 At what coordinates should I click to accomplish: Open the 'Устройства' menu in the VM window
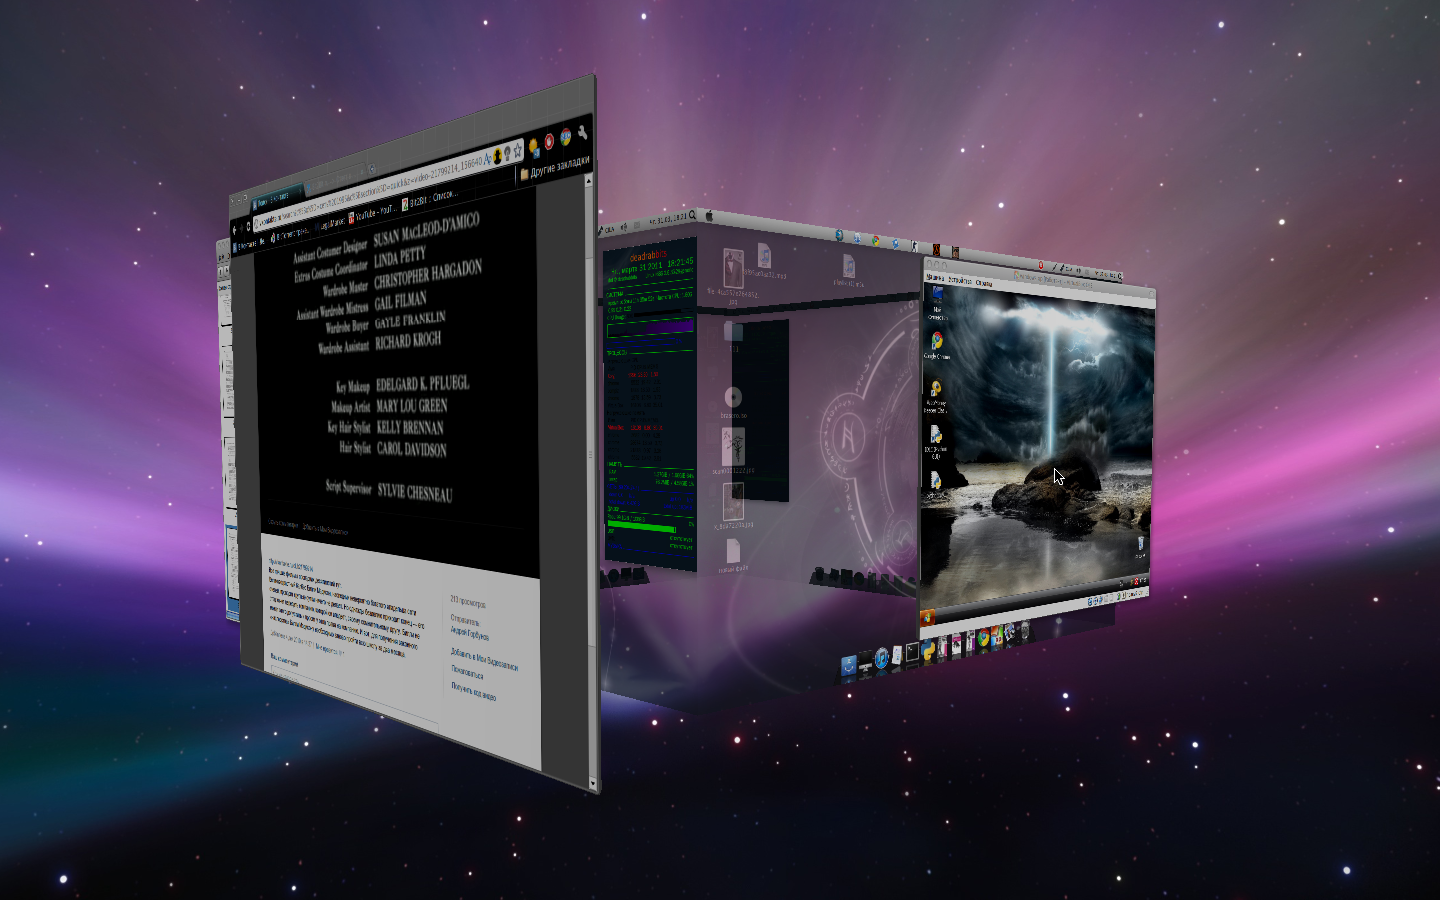pyautogui.click(x=959, y=280)
